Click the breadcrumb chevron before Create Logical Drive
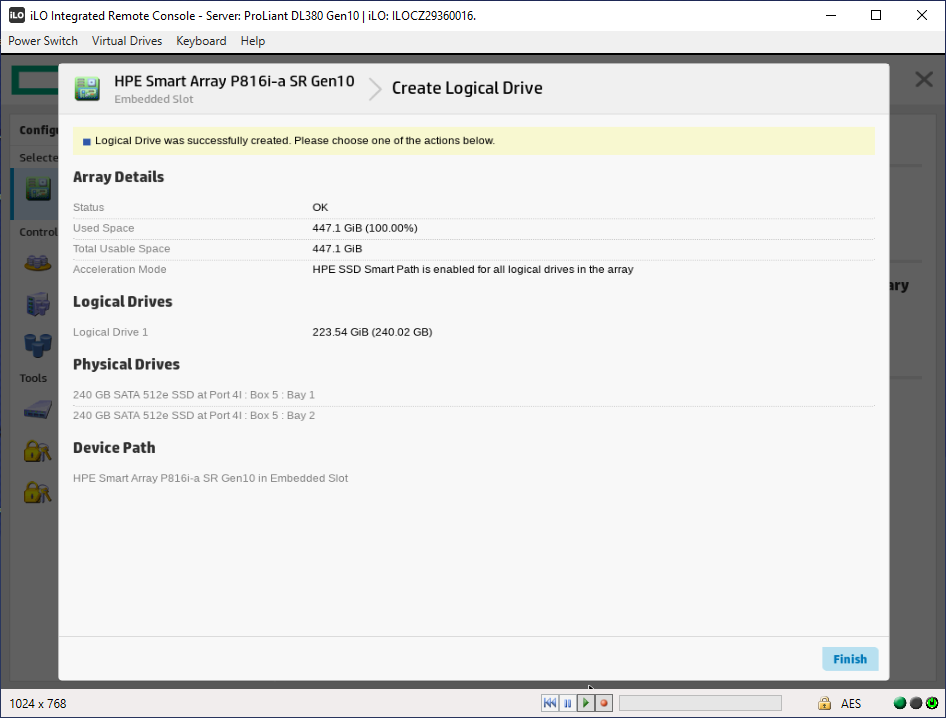 tap(375, 89)
